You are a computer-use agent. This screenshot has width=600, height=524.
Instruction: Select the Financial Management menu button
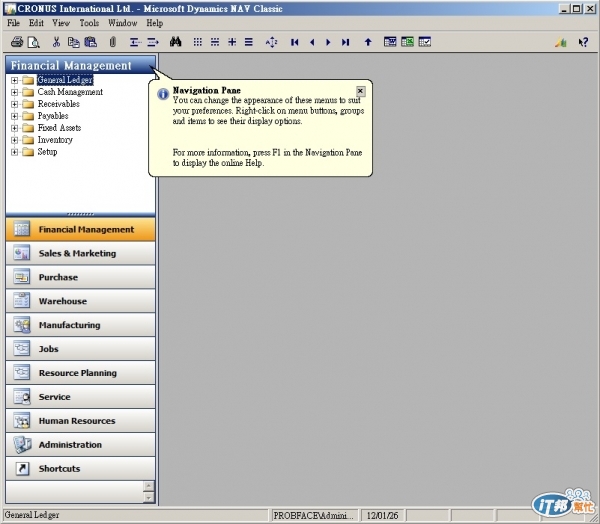(80, 229)
